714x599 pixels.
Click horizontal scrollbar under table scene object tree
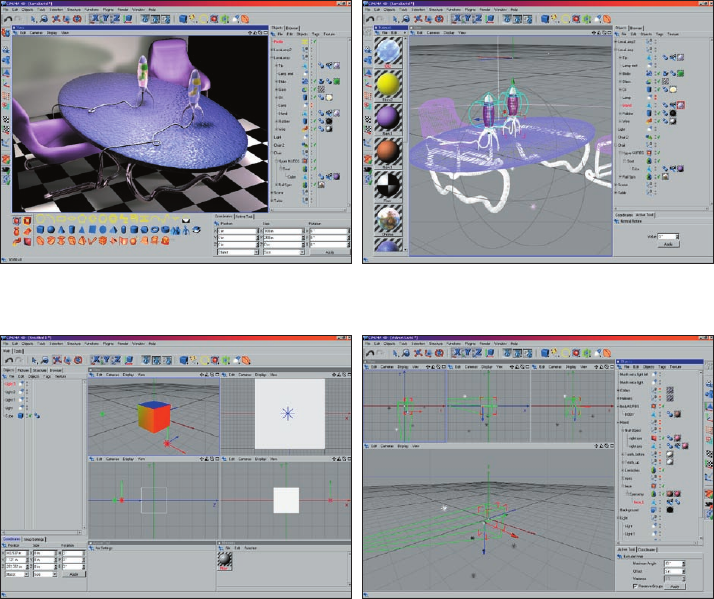pyautogui.click(x=309, y=210)
